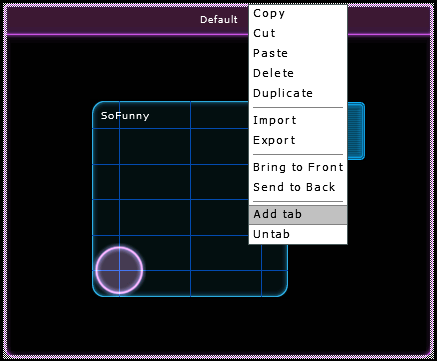Select Untab from the context menu
Viewport: 437px width, 361px height.
(x=298, y=234)
